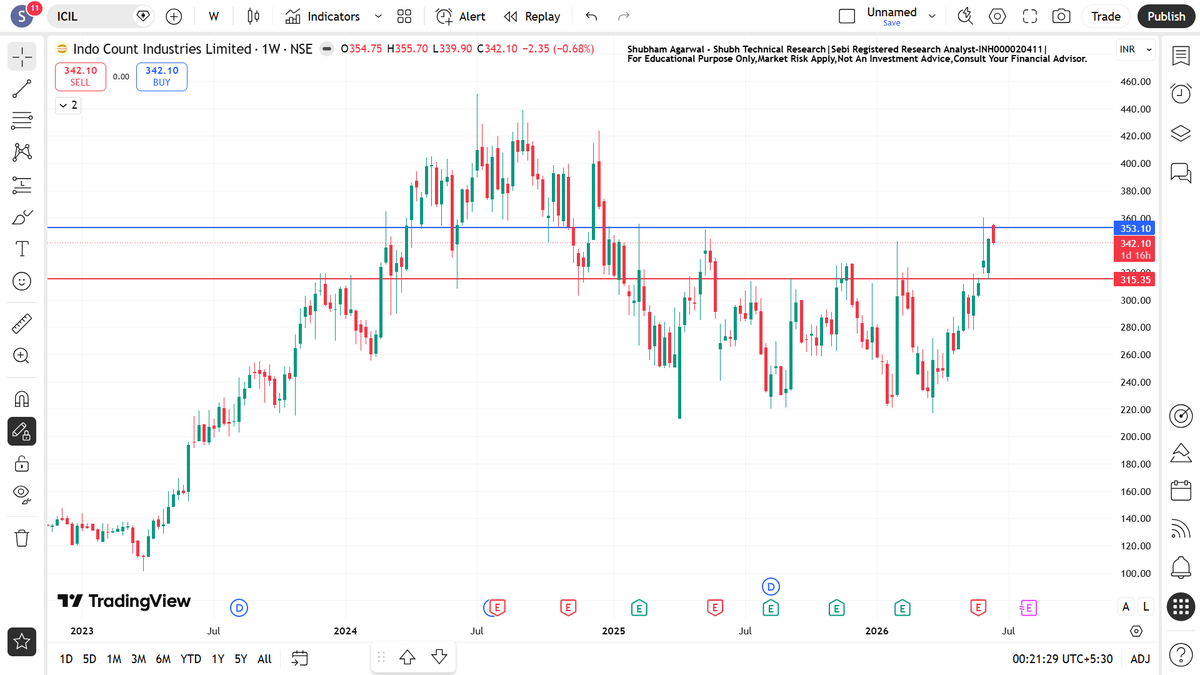The height and width of the screenshot is (675, 1200).
Task: Add symbol to compare with plus icon
Action: coord(174,16)
